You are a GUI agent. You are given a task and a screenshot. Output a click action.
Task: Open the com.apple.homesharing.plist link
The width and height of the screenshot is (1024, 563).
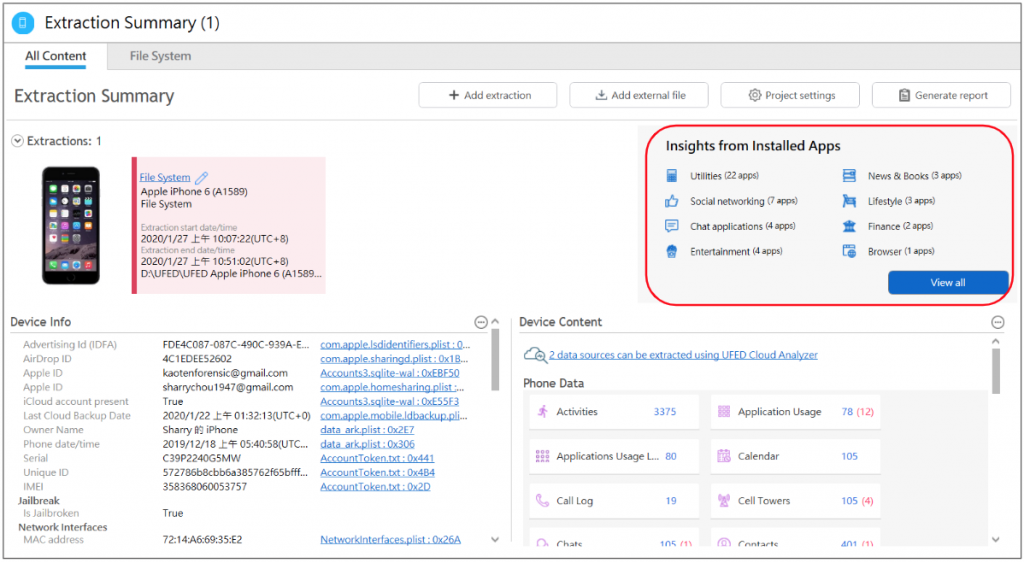click(x=392, y=387)
